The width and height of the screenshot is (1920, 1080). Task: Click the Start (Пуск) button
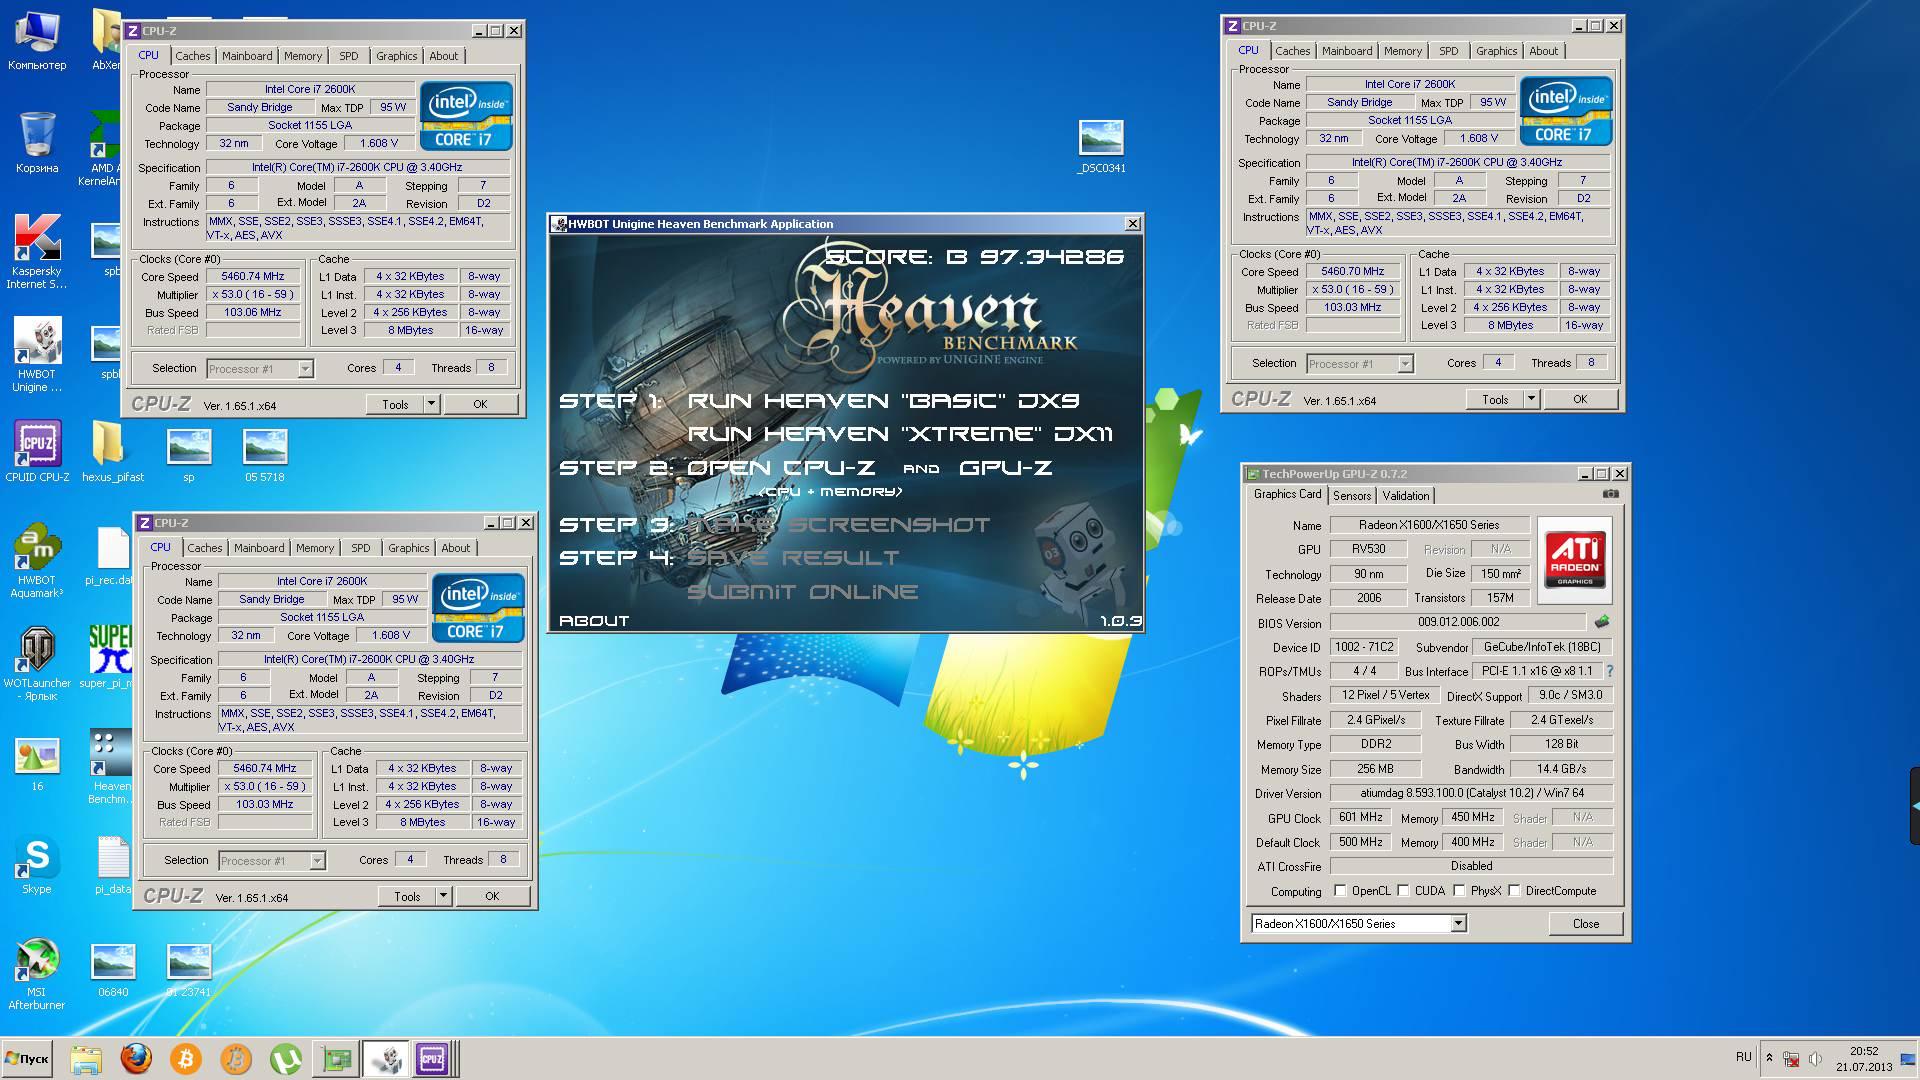click(27, 1058)
